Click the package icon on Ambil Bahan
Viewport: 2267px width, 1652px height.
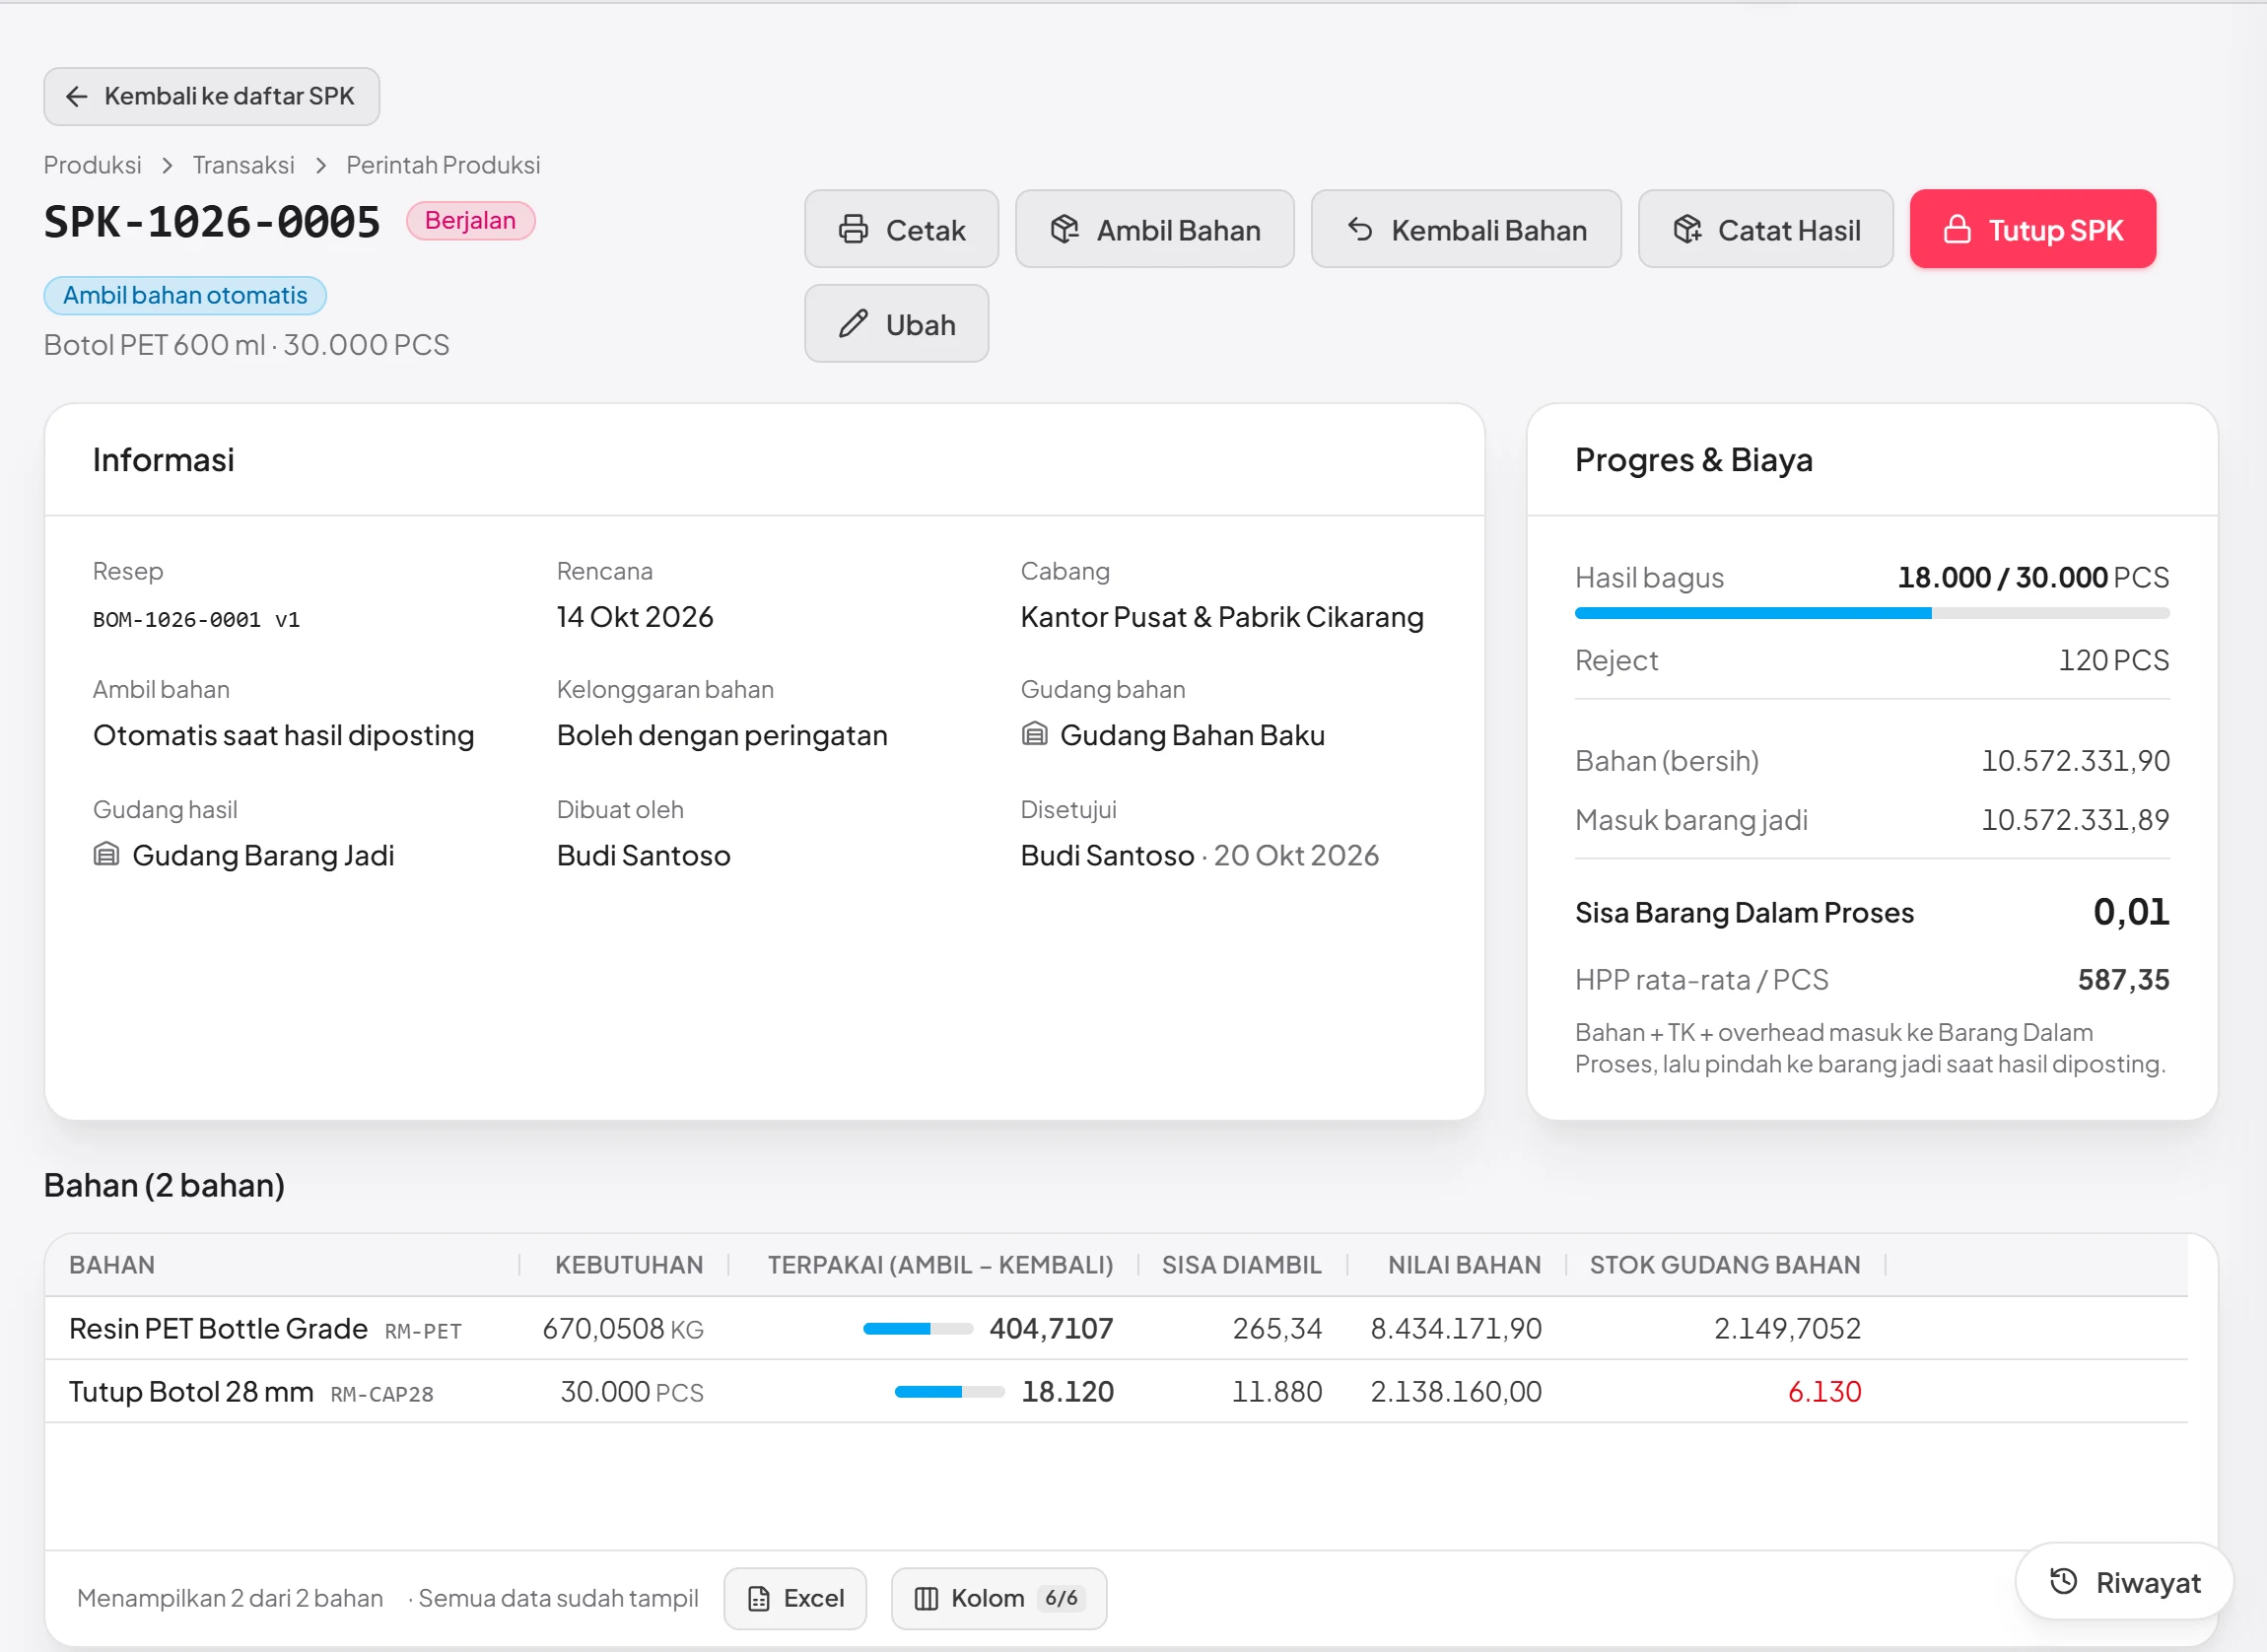tap(1064, 229)
